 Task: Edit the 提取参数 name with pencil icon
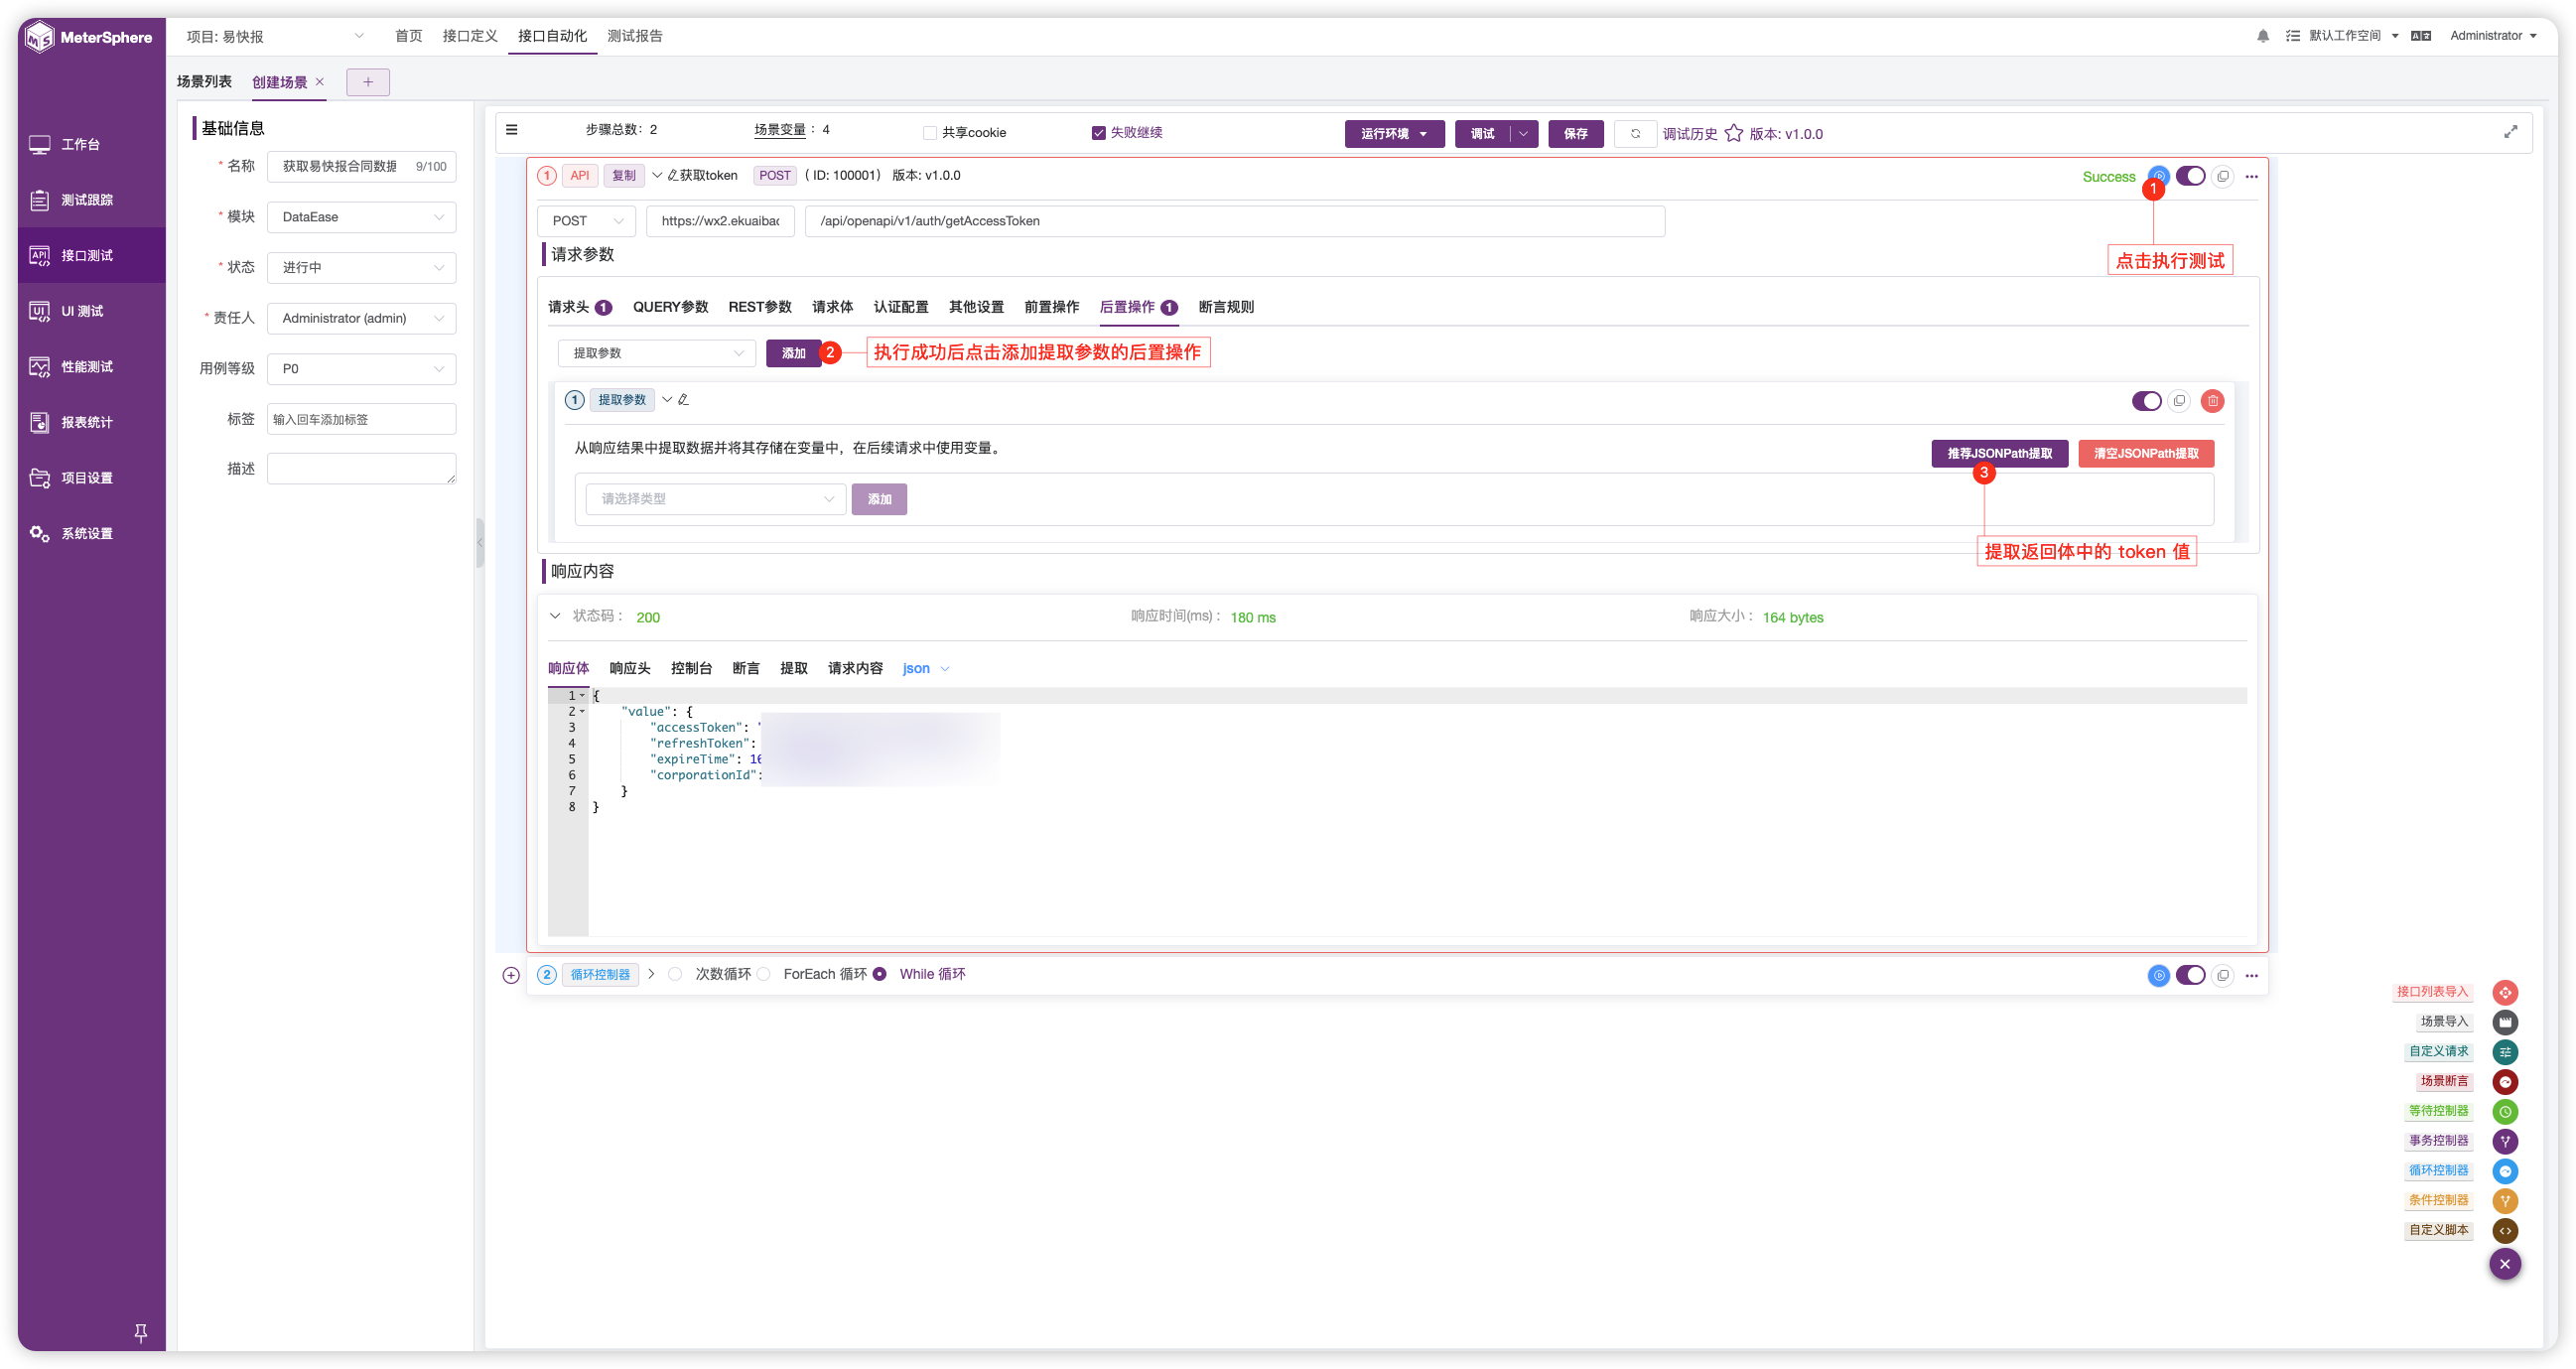(x=684, y=400)
